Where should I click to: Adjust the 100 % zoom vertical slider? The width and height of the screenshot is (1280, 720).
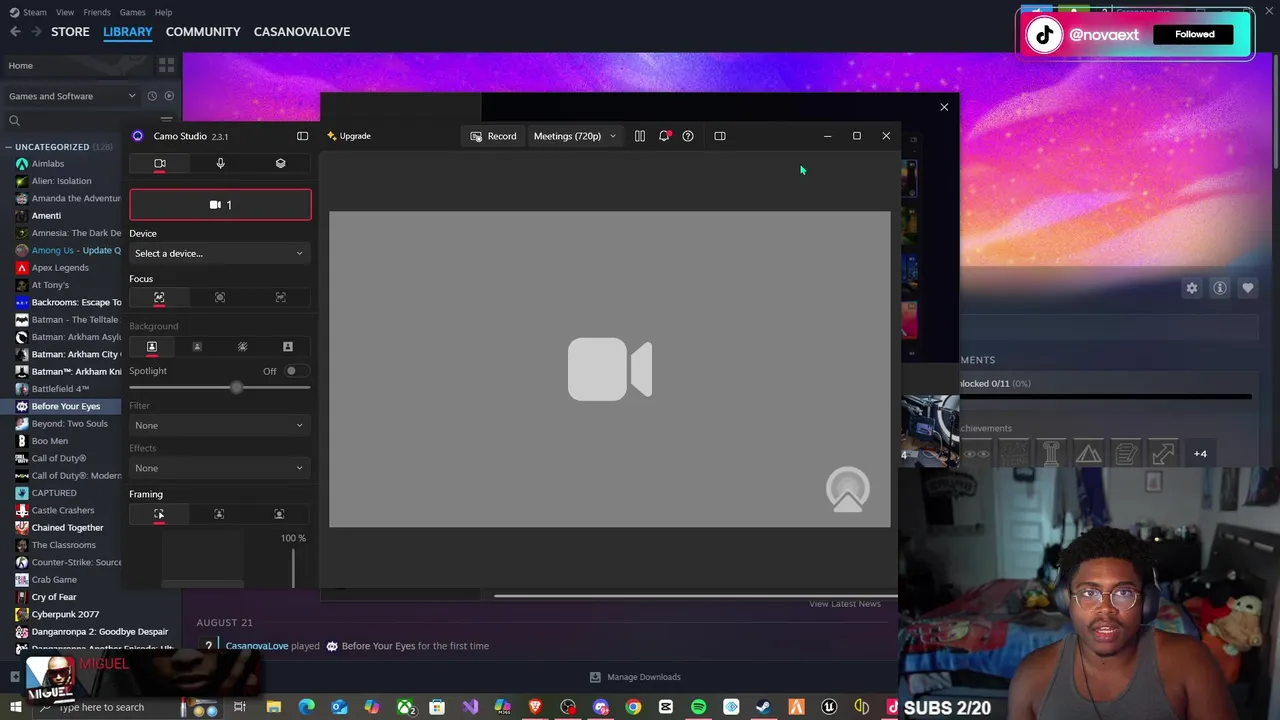click(x=293, y=567)
